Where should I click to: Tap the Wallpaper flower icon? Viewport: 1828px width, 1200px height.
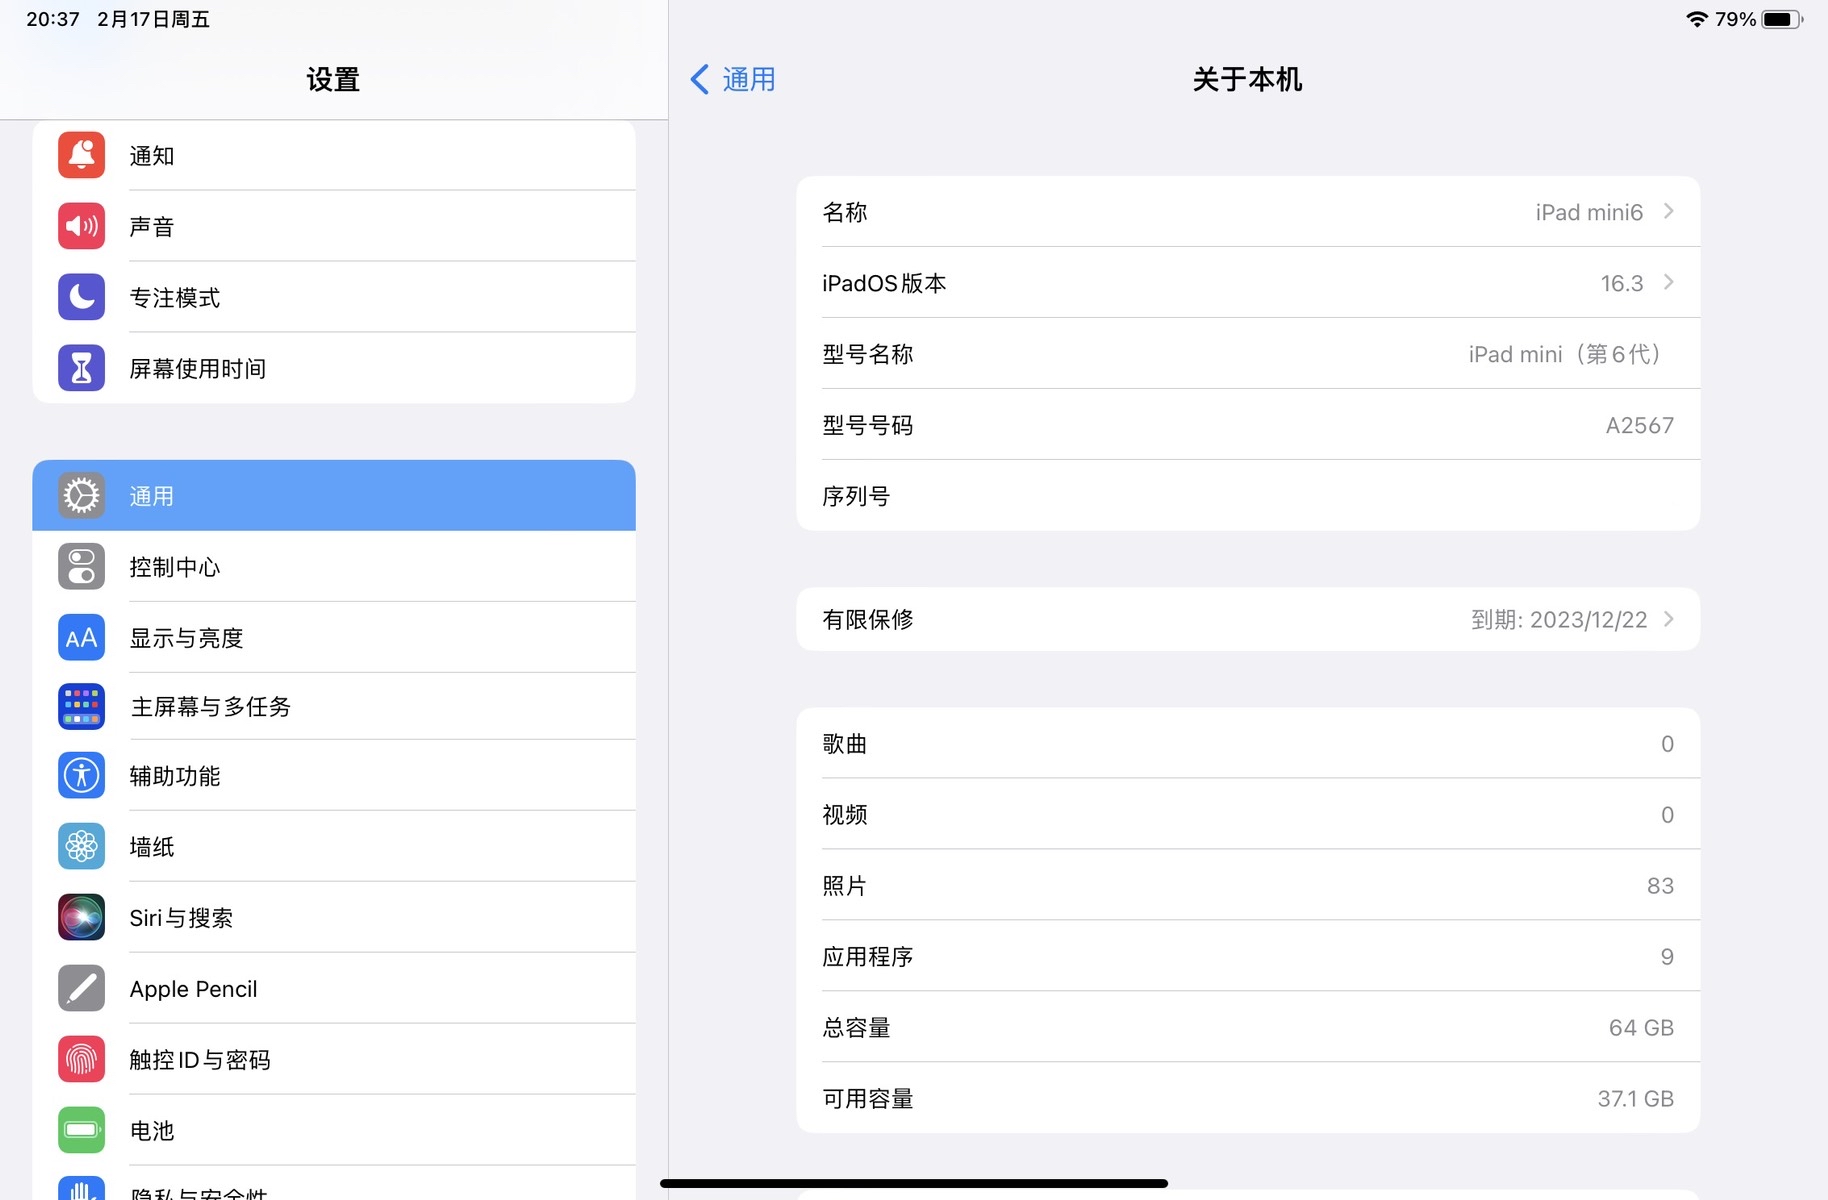pos(81,846)
